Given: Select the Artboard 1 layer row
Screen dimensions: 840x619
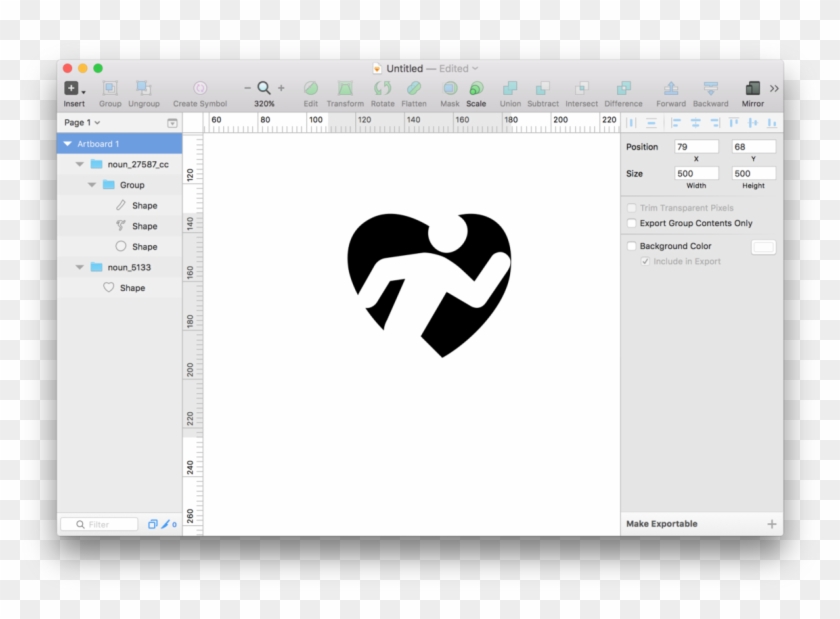Looking at the screenshot, I should pyautogui.click(x=119, y=144).
